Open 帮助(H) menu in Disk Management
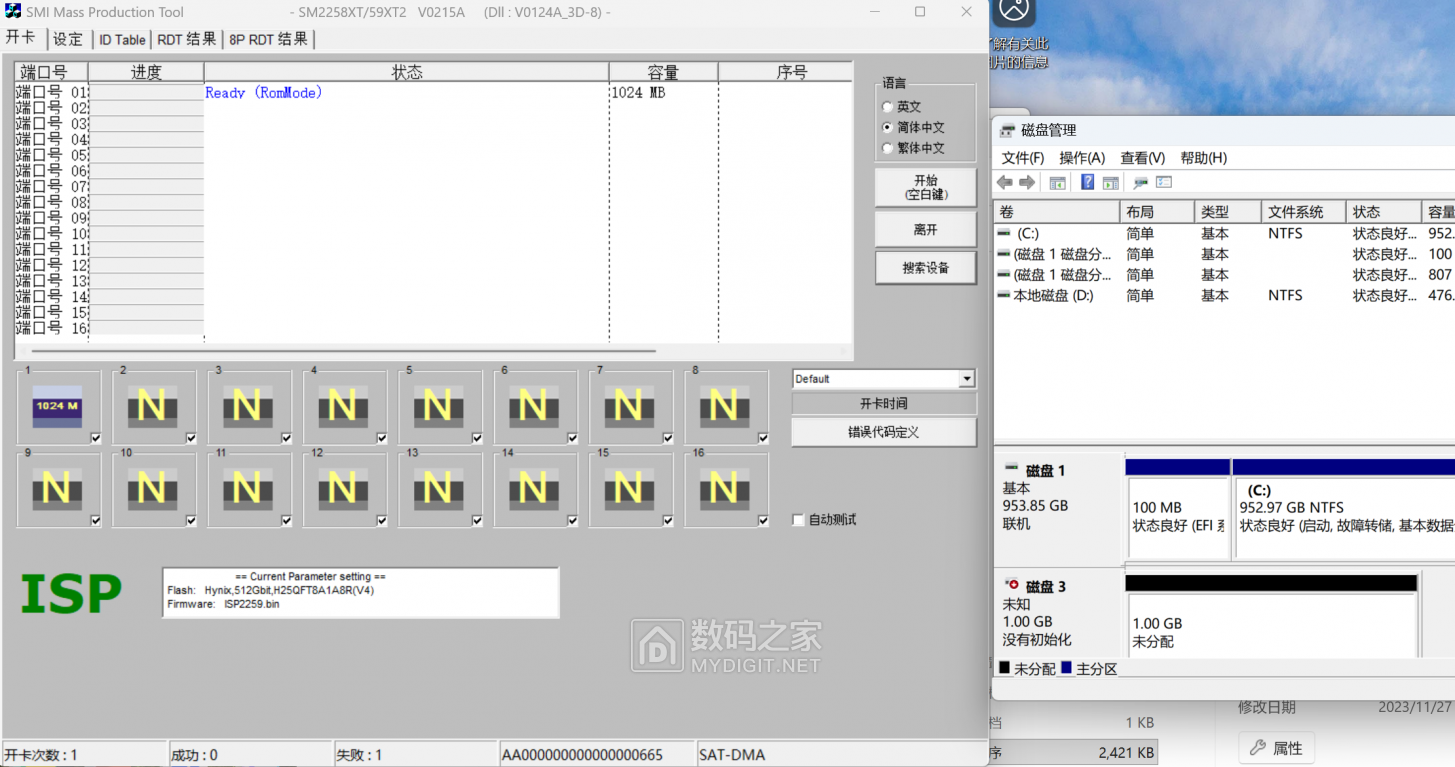This screenshot has height=767, width=1455. (x=1204, y=158)
